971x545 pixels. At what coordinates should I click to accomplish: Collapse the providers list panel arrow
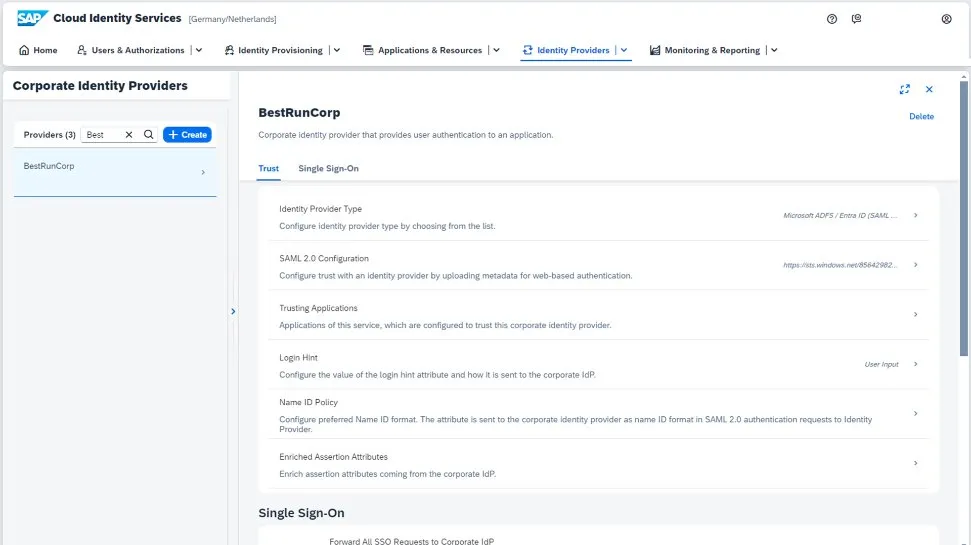pos(233,311)
